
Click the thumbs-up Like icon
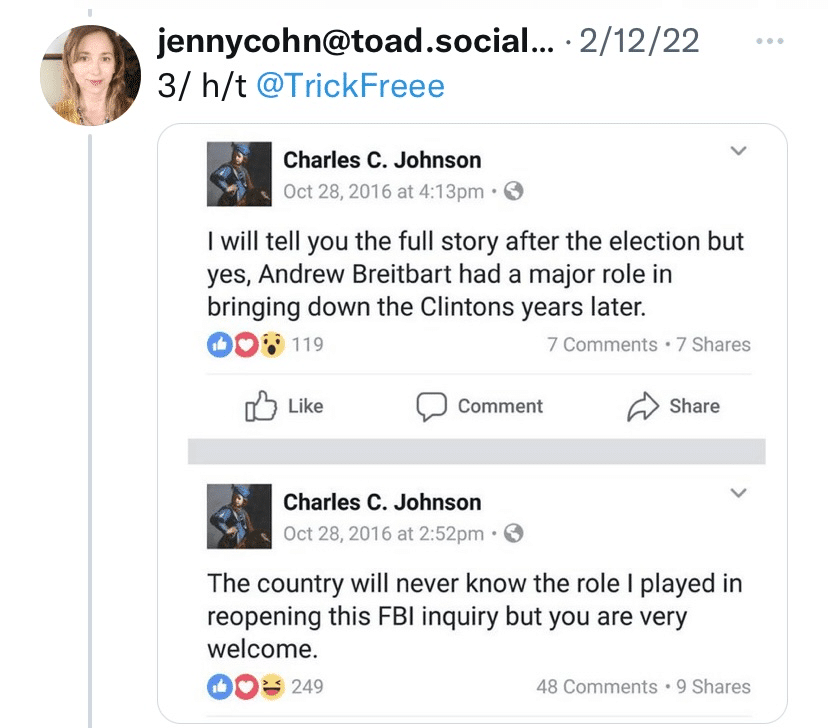[x=261, y=406]
